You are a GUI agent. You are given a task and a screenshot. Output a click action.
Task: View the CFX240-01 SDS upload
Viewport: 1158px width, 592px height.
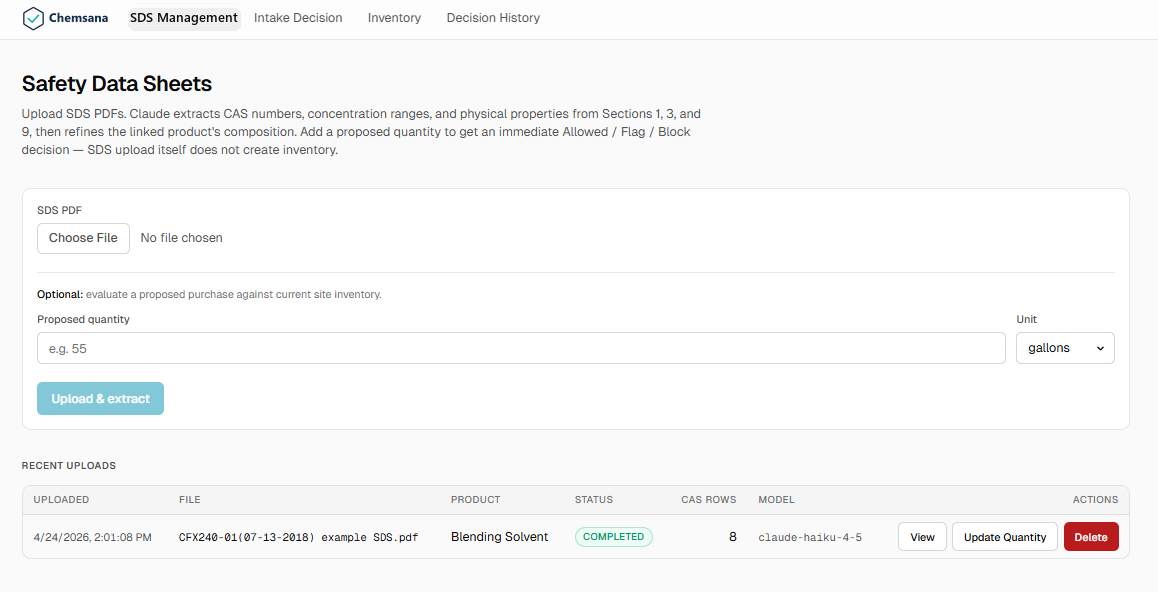[x=922, y=537]
